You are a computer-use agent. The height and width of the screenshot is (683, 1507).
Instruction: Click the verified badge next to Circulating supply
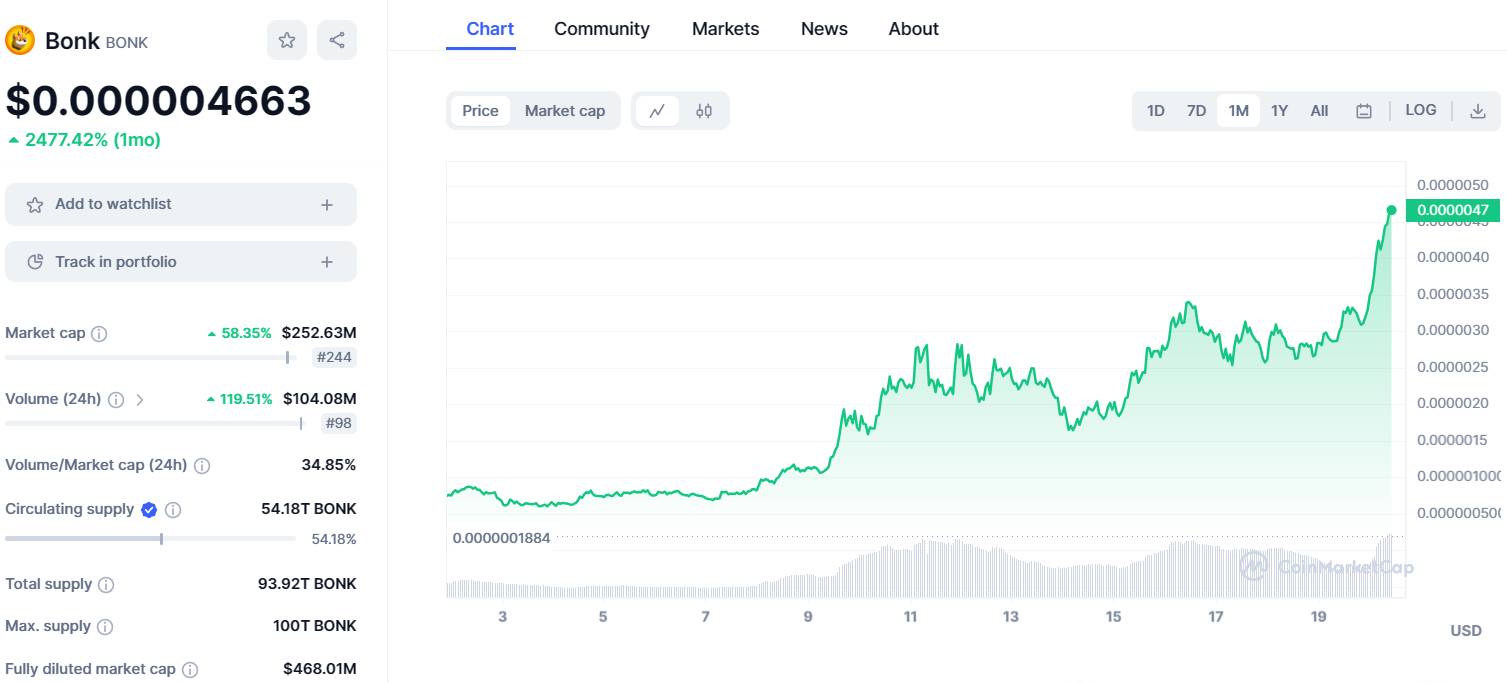point(149,510)
